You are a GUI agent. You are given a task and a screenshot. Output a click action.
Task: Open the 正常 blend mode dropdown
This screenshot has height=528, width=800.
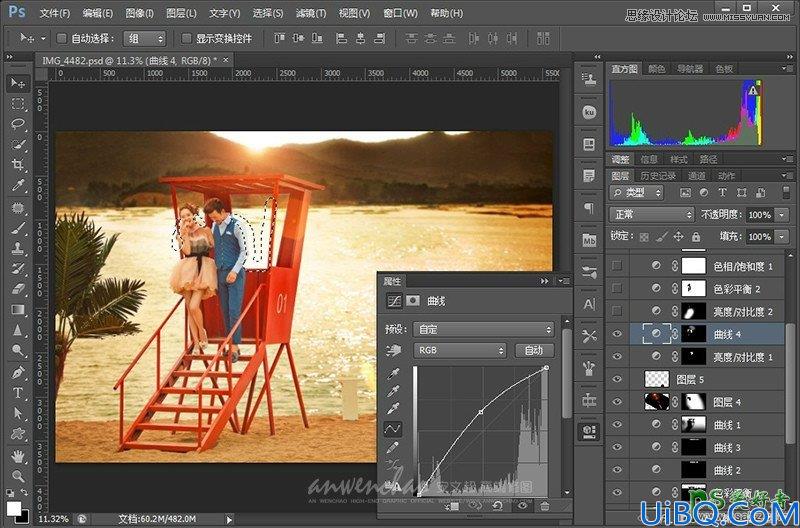point(652,215)
